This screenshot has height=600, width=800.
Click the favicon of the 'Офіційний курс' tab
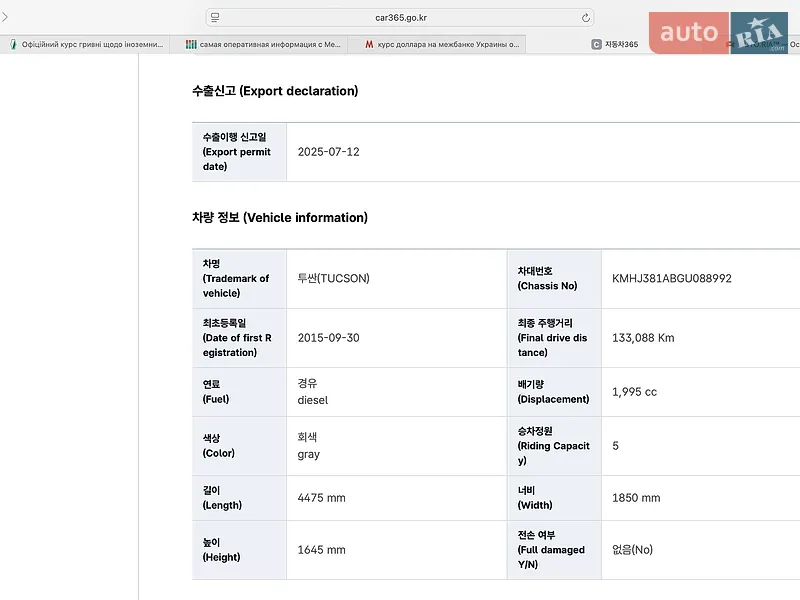[13, 44]
